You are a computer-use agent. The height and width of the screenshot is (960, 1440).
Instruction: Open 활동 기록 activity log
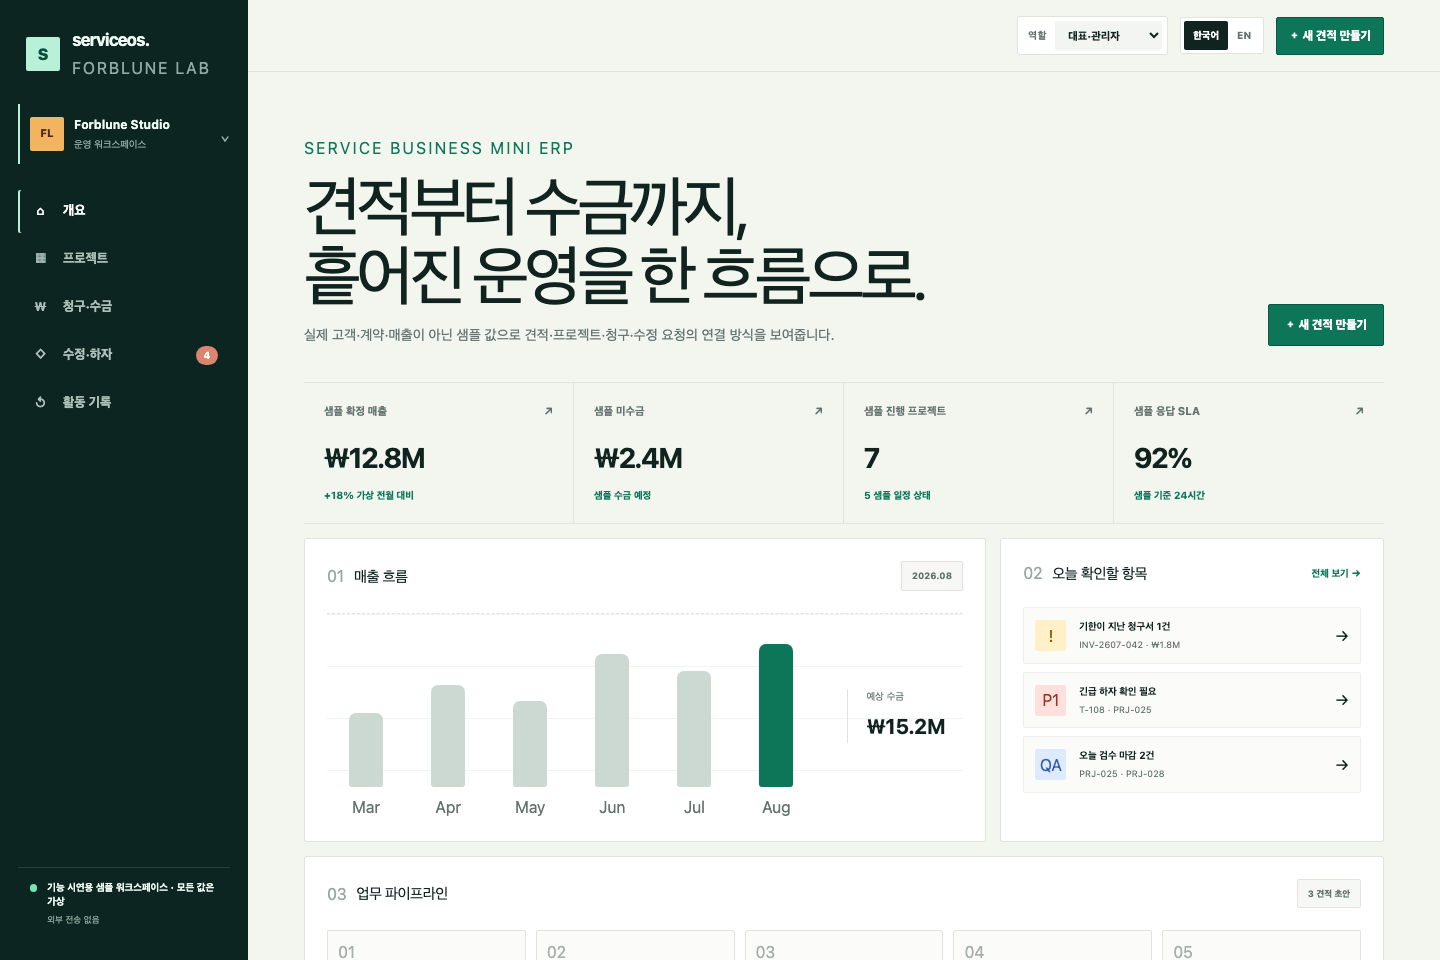(124, 402)
